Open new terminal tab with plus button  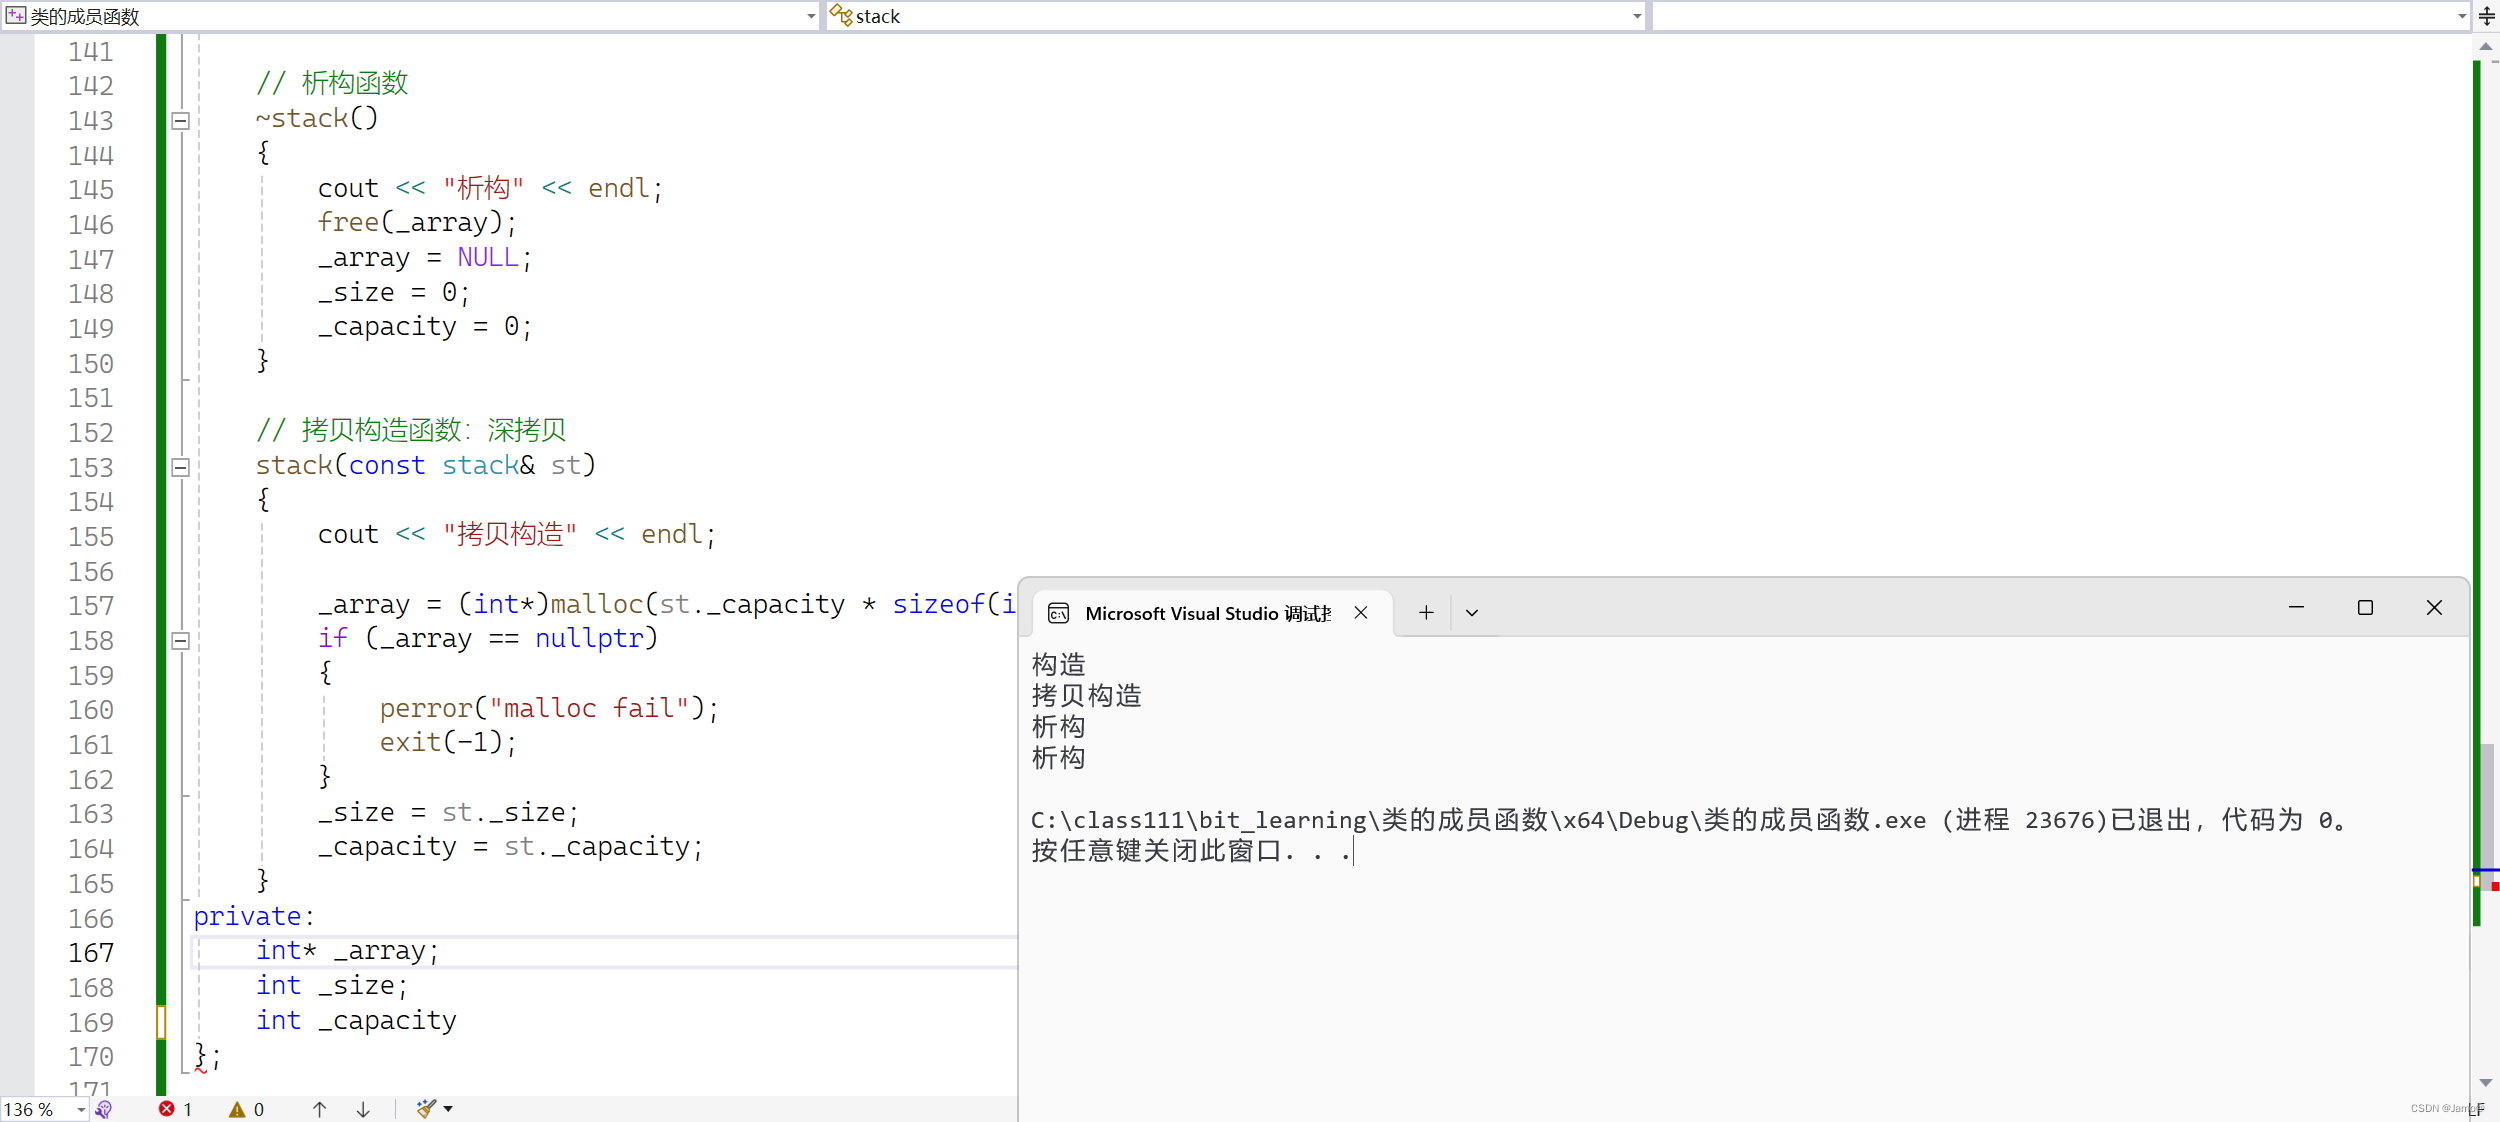click(1426, 613)
